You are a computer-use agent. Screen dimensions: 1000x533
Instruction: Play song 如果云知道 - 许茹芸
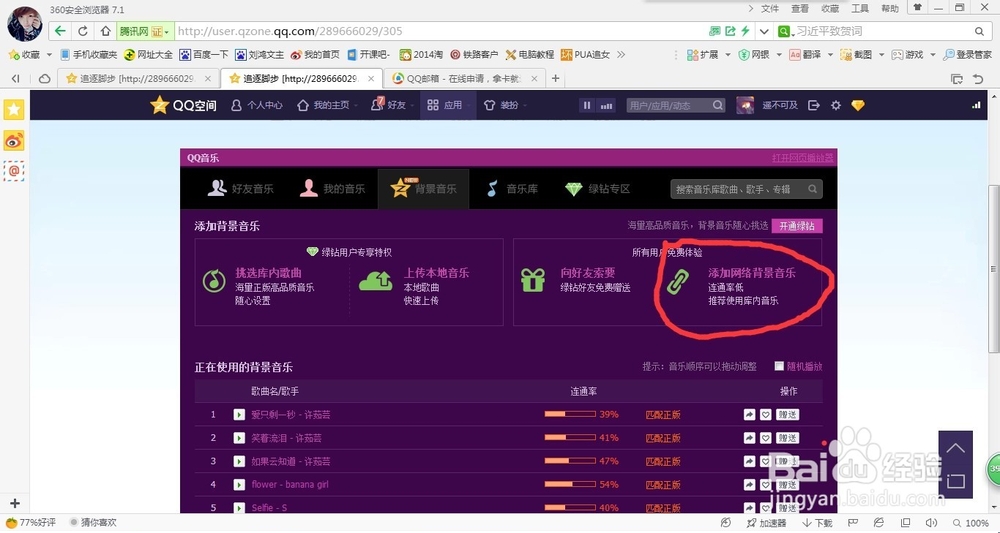pyautogui.click(x=239, y=461)
